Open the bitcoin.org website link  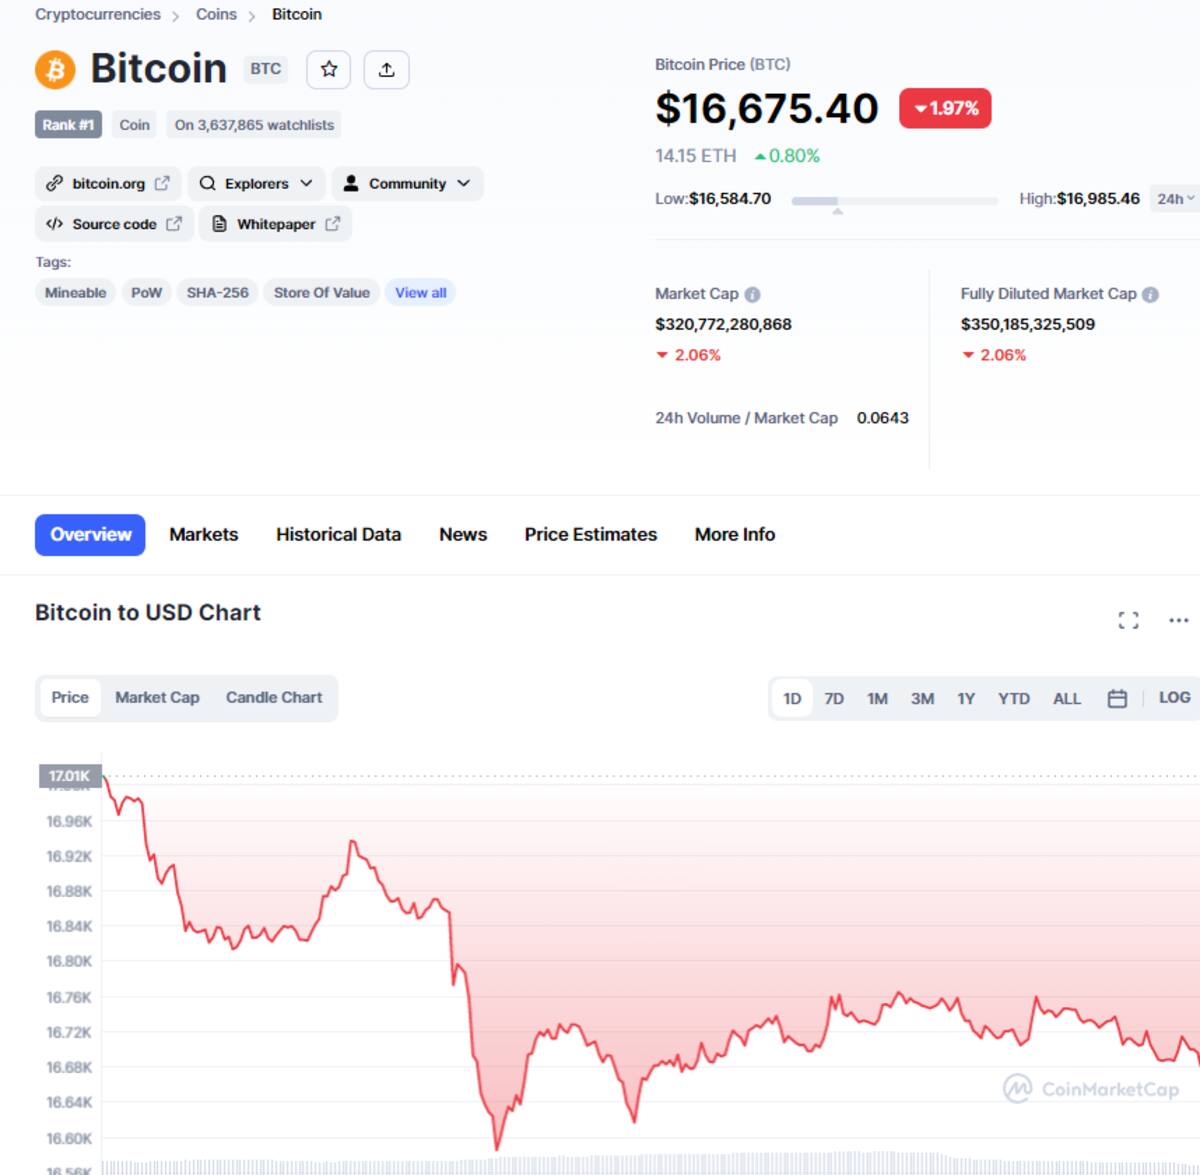click(108, 183)
